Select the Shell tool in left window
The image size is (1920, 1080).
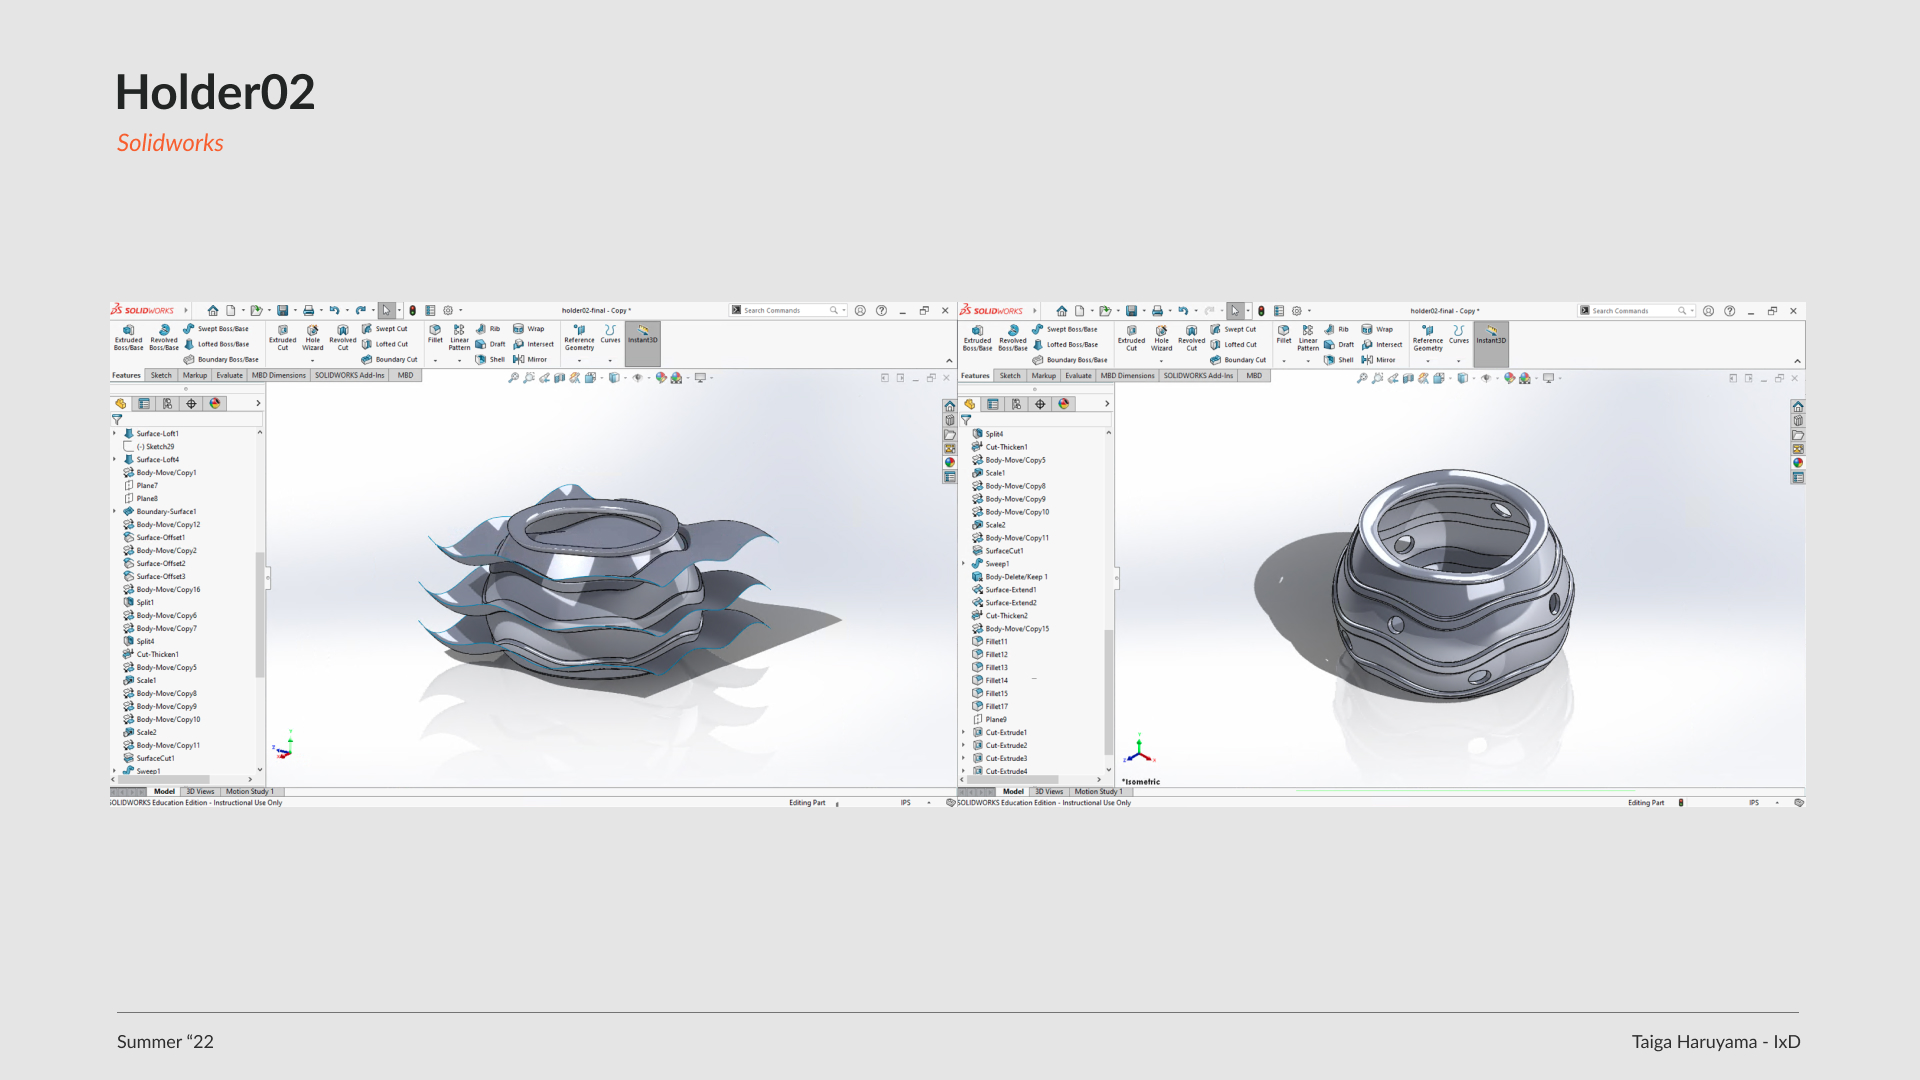(x=490, y=359)
